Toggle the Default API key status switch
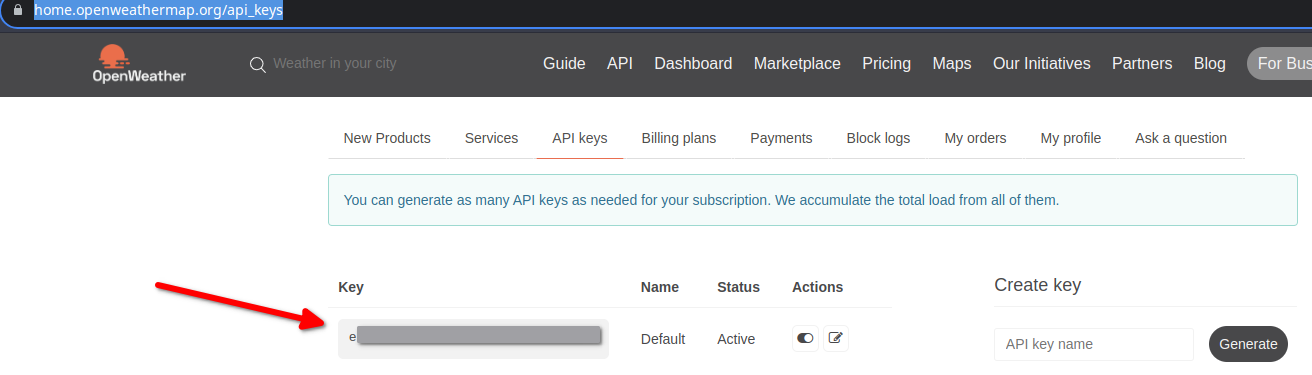This screenshot has width=1312, height=375. coord(805,339)
